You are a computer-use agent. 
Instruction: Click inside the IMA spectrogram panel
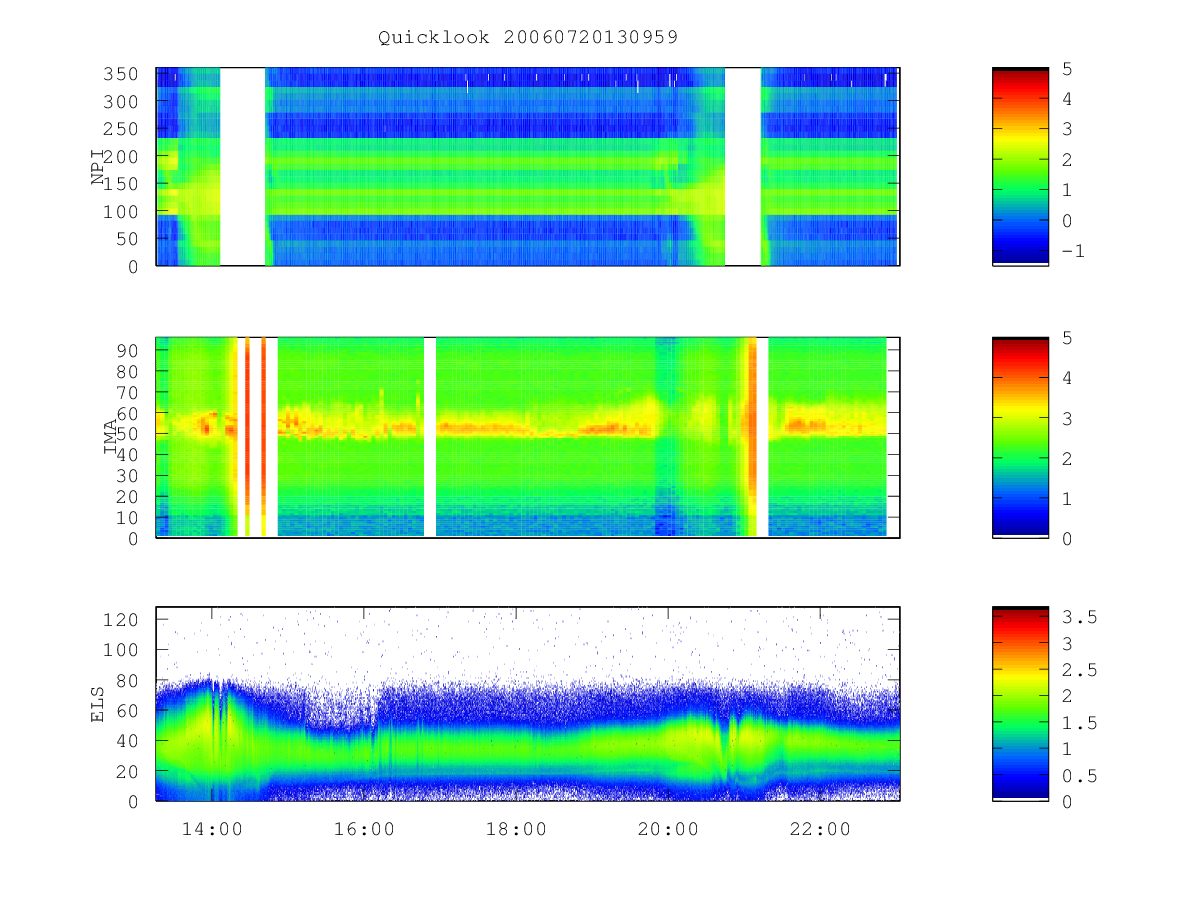pyautogui.click(x=528, y=437)
